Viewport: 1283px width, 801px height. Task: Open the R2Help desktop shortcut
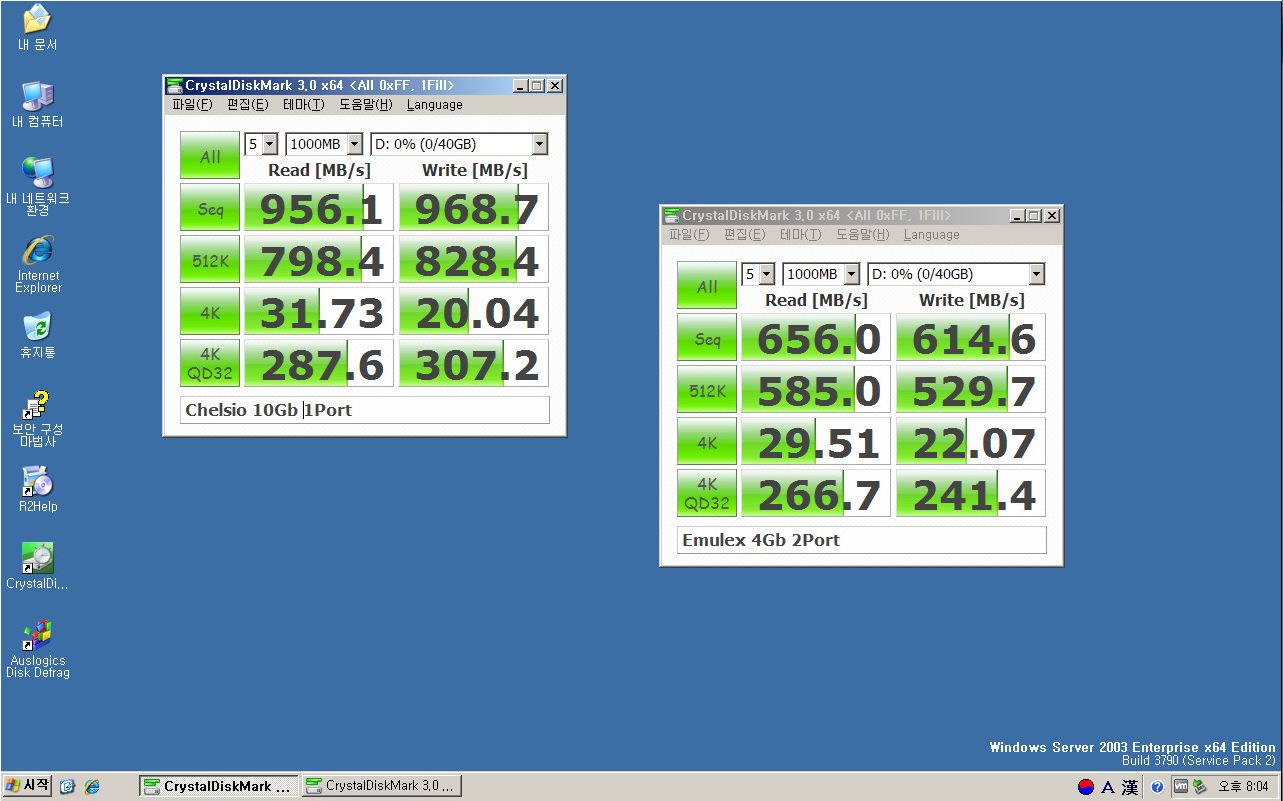click(x=38, y=490)
